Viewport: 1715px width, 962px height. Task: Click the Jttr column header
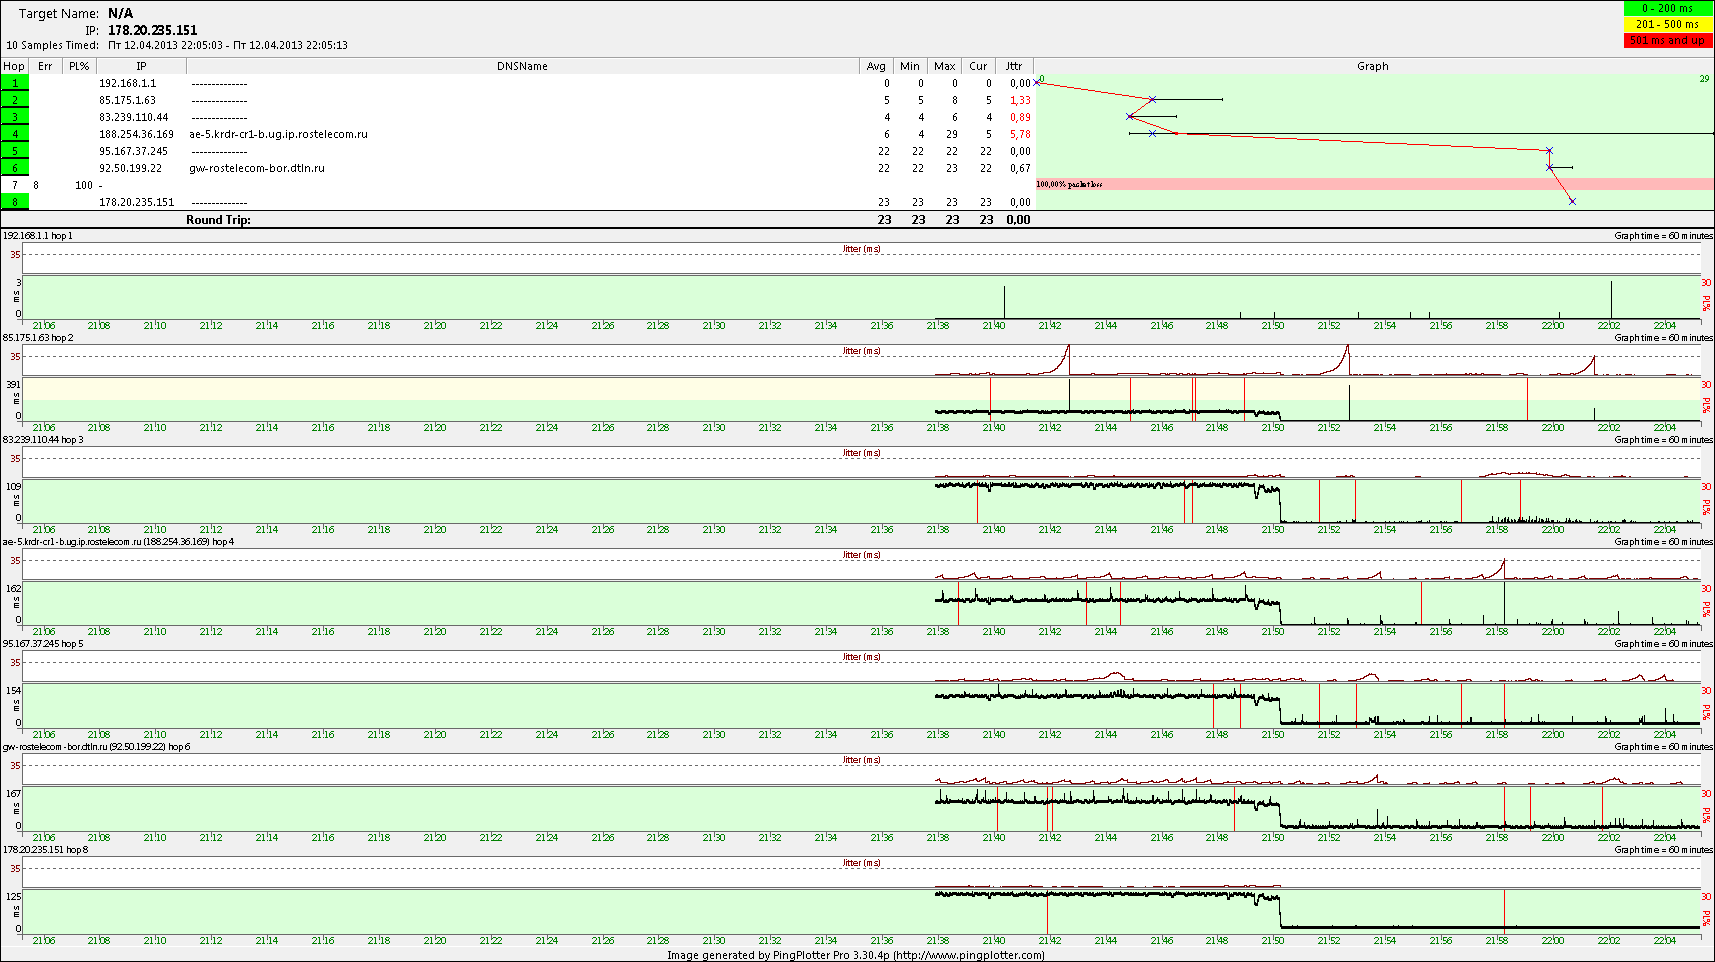(1014, 66)
